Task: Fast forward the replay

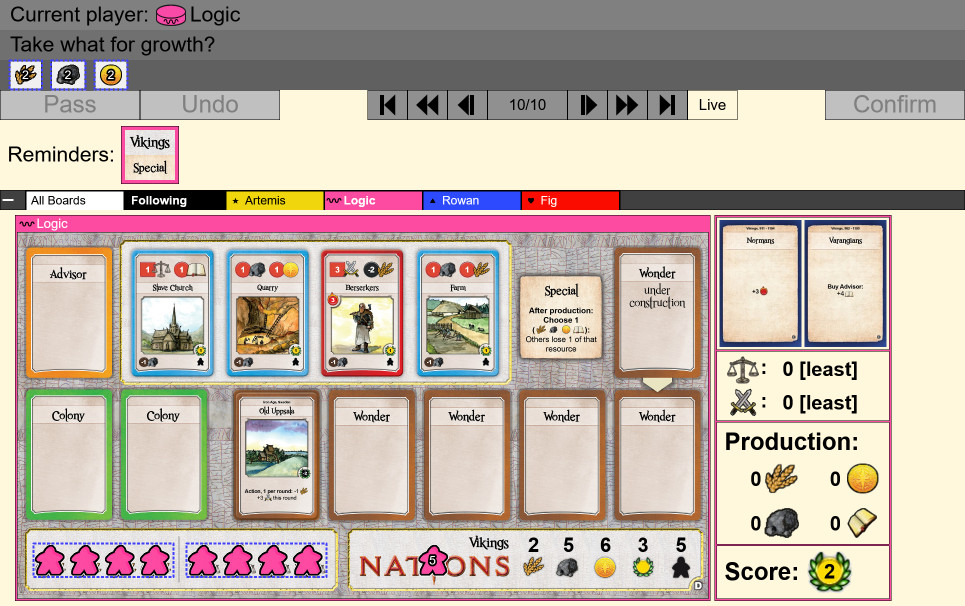Action: click(x=627, y=105)
